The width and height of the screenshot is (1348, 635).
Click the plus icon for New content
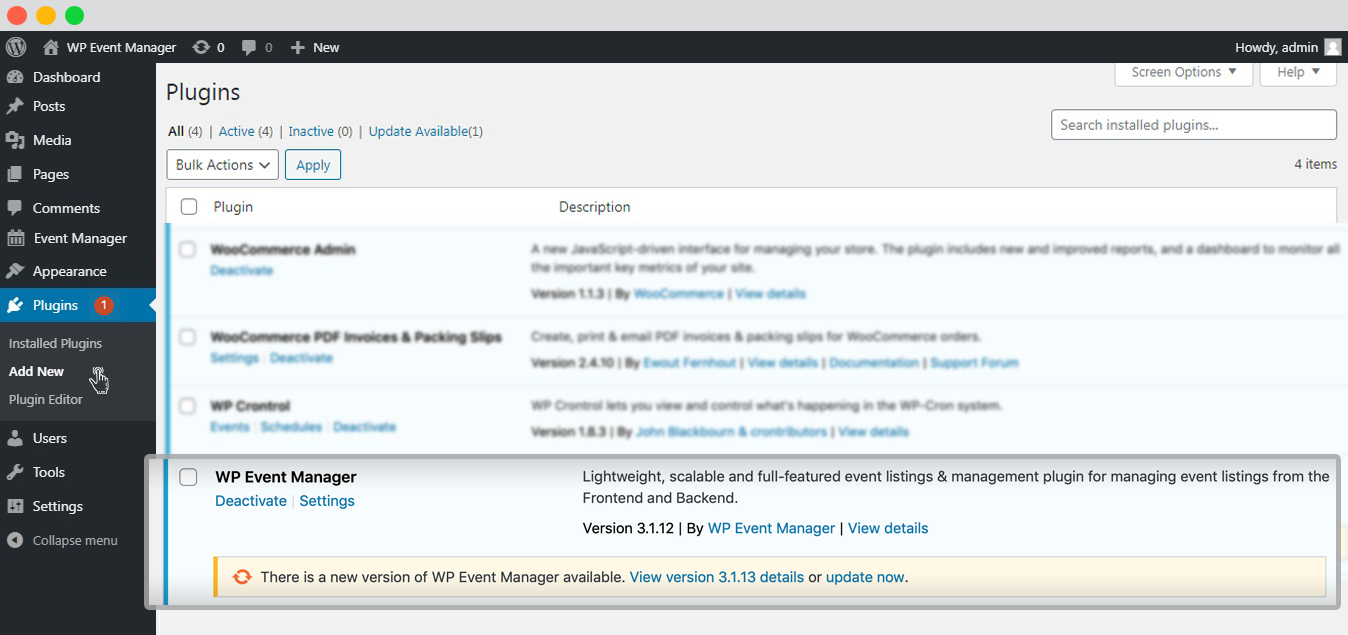coord(297,47)
